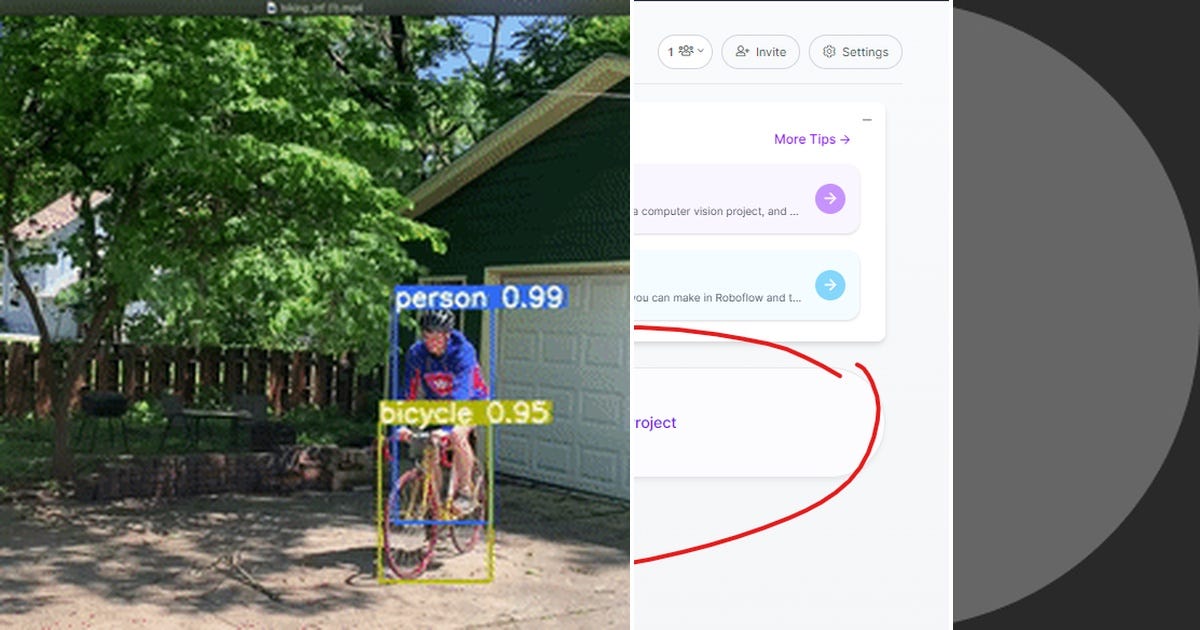Viewport: 1200px width, 630px height.
Task: Select the person 0.99 detection label
Action: point(480,298)
